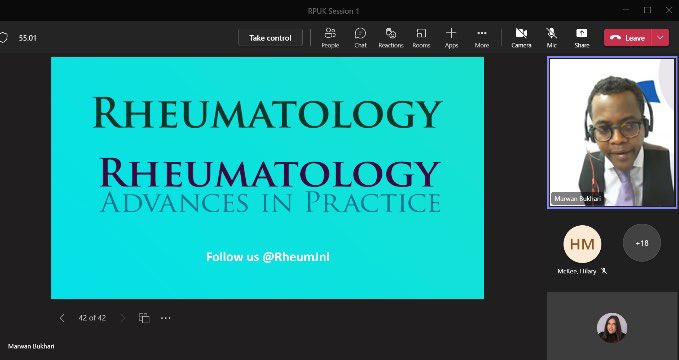This screenshot has height=360, width=679.
Task: Toggle the Camera on
Action: pyautogui.click(x=521, y=38)
